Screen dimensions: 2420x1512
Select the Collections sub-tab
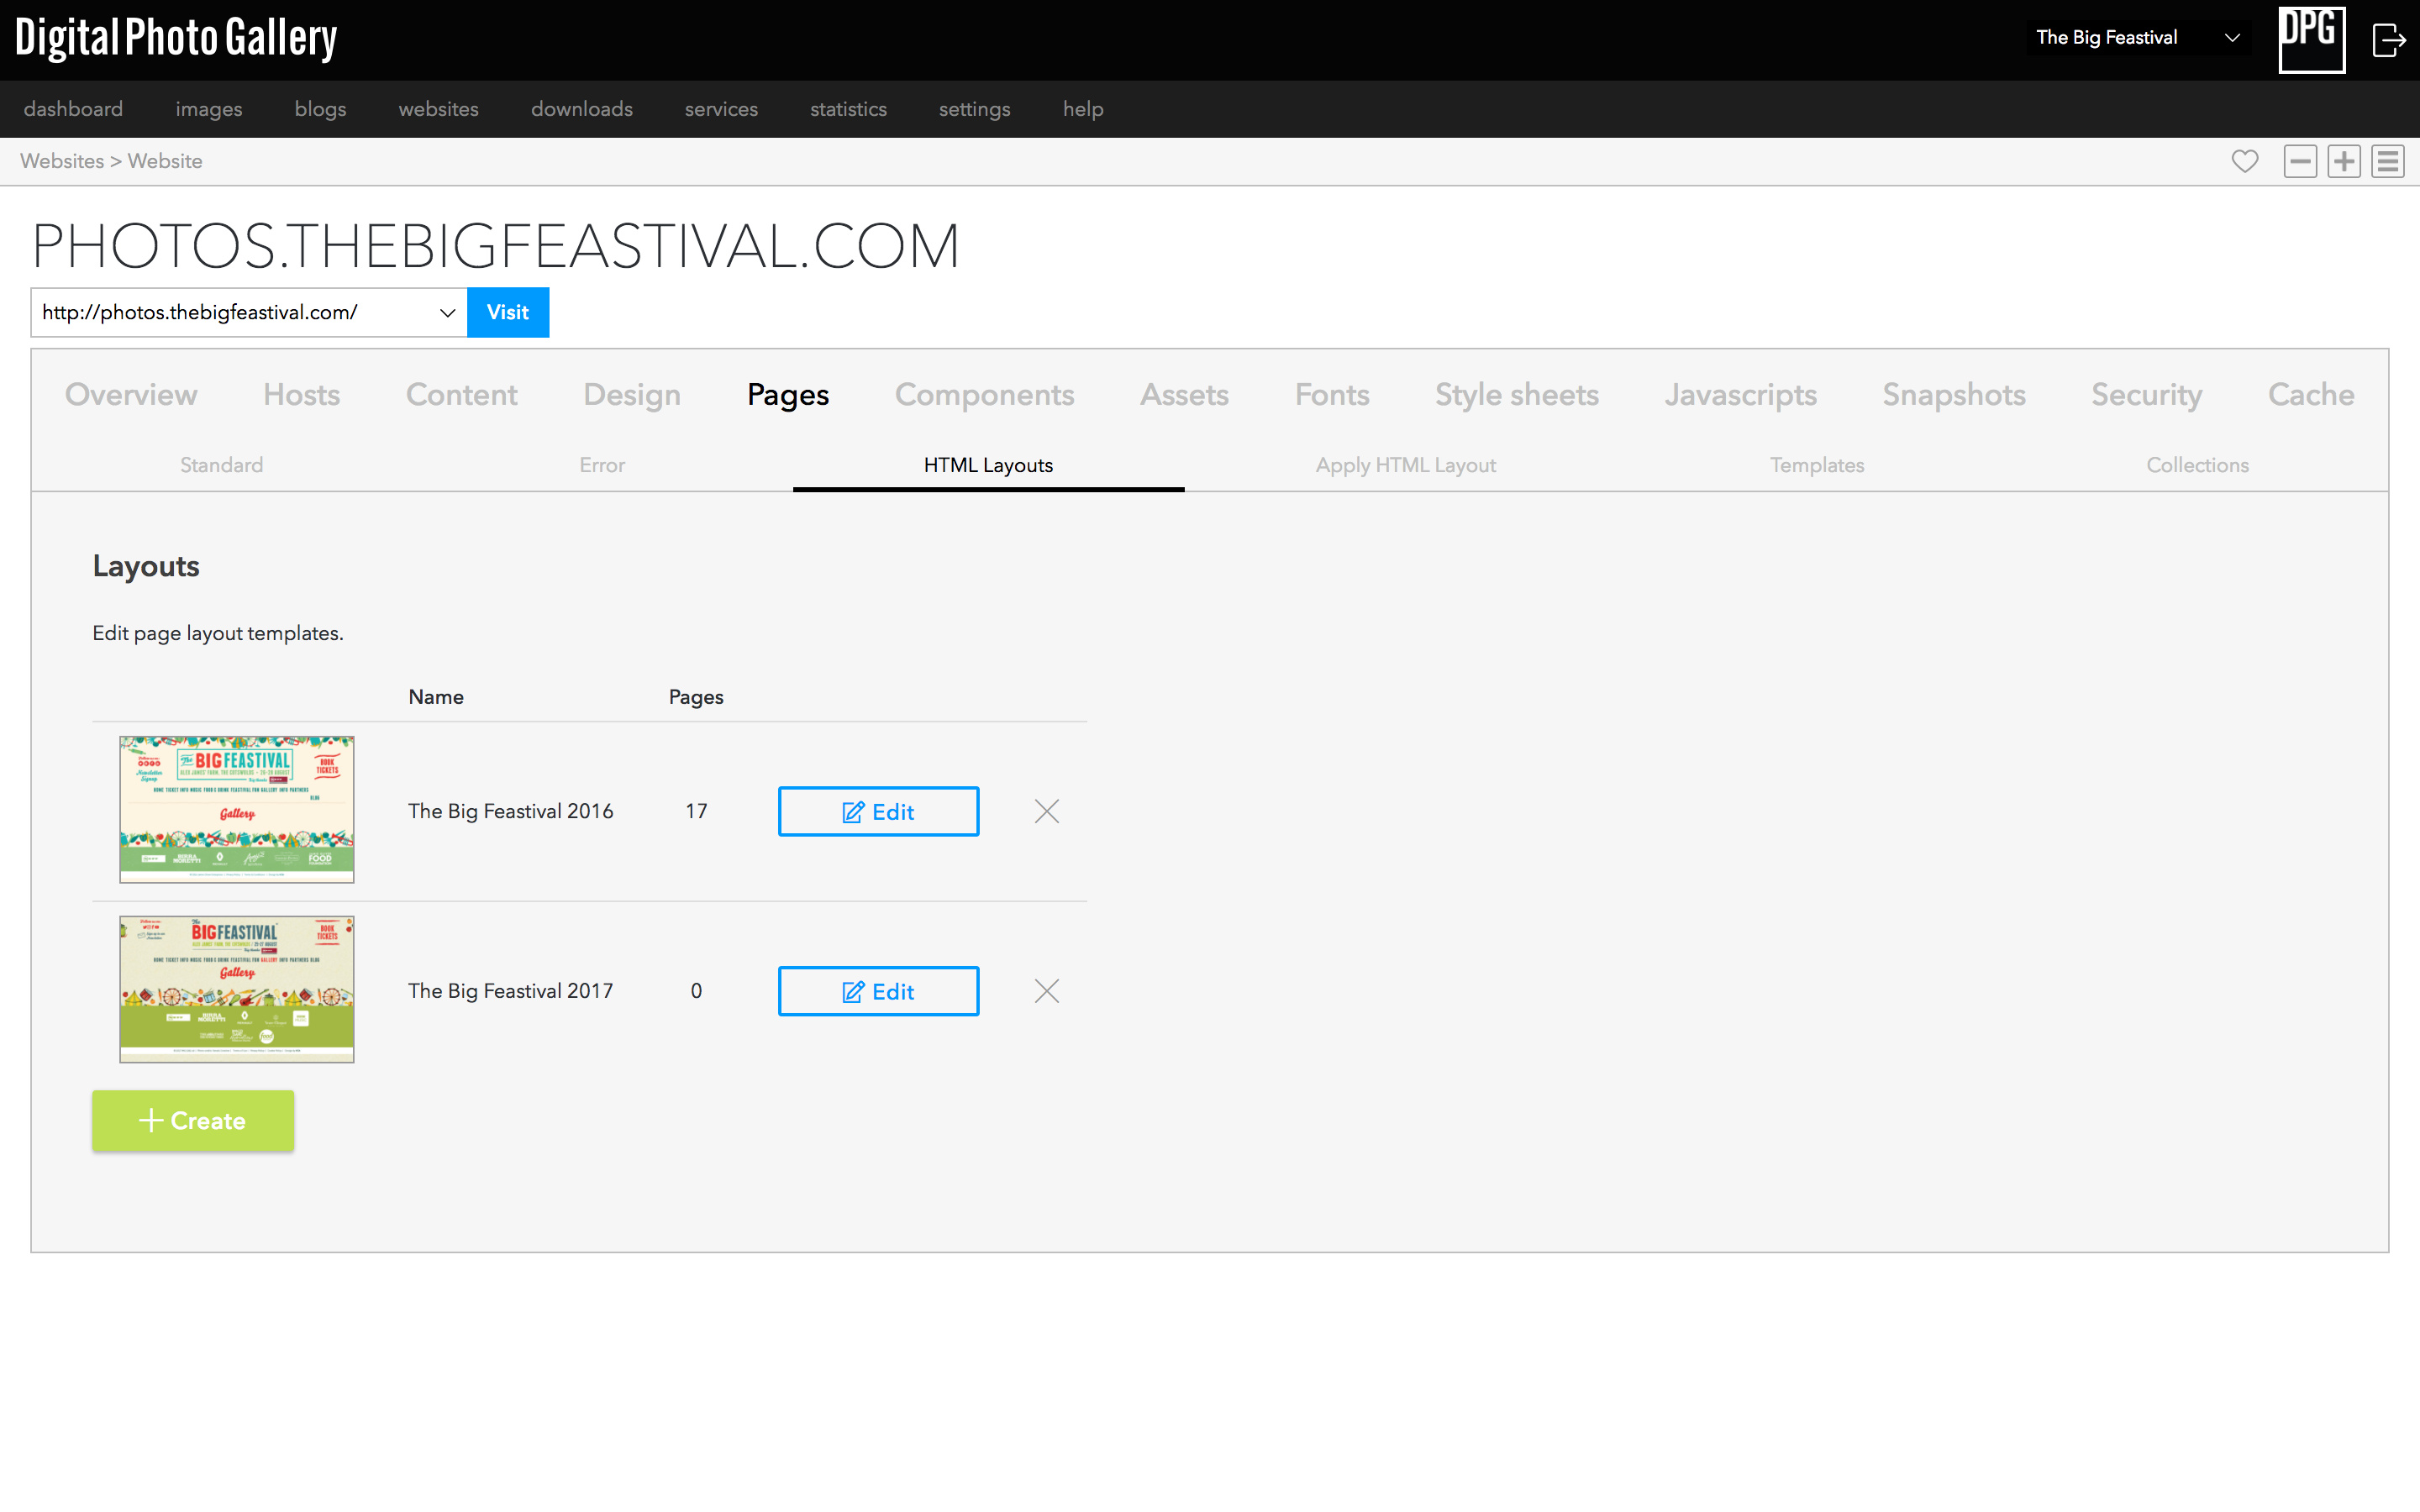pyautogui.click(x=2197, y=465)
